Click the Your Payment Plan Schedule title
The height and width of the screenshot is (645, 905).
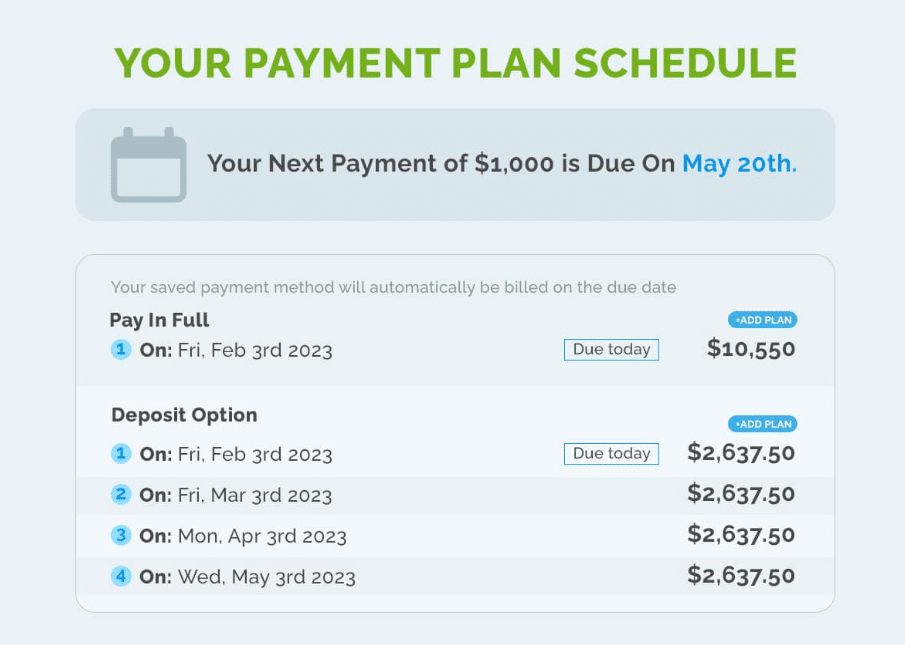pyautogui.click(x=455, y=63)
